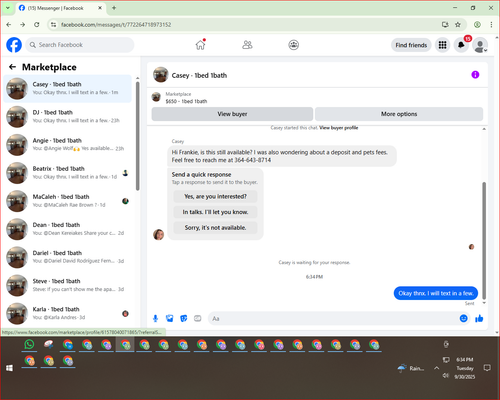This screenshot has width=500, height=400.
Task: Click the browser back arrow
Action: click(x=9, y=25)
